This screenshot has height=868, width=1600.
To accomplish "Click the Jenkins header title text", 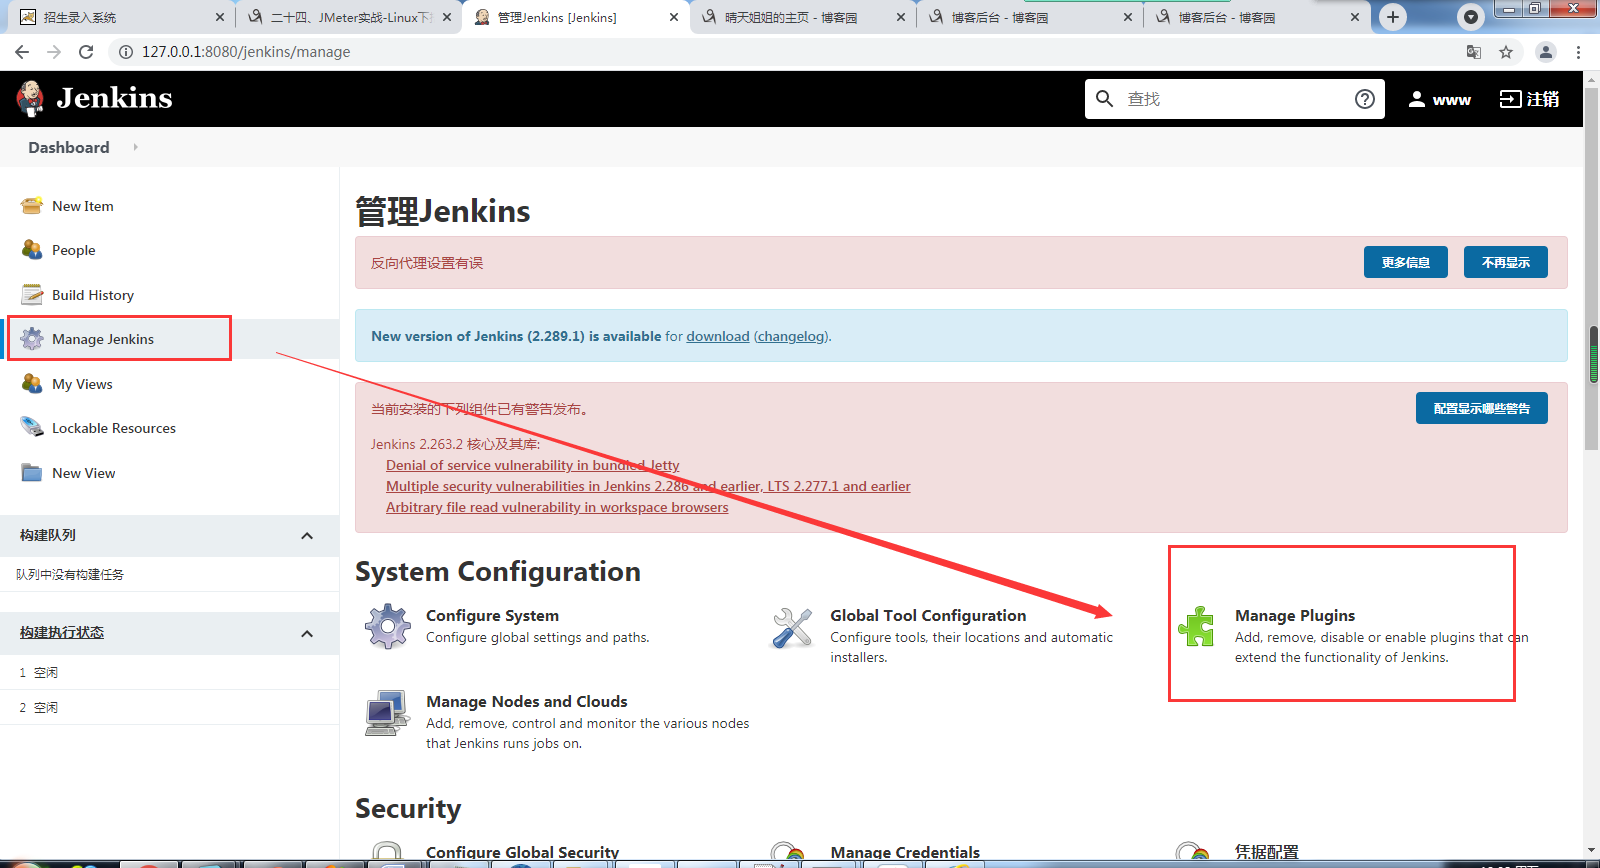I will (114, 98).
